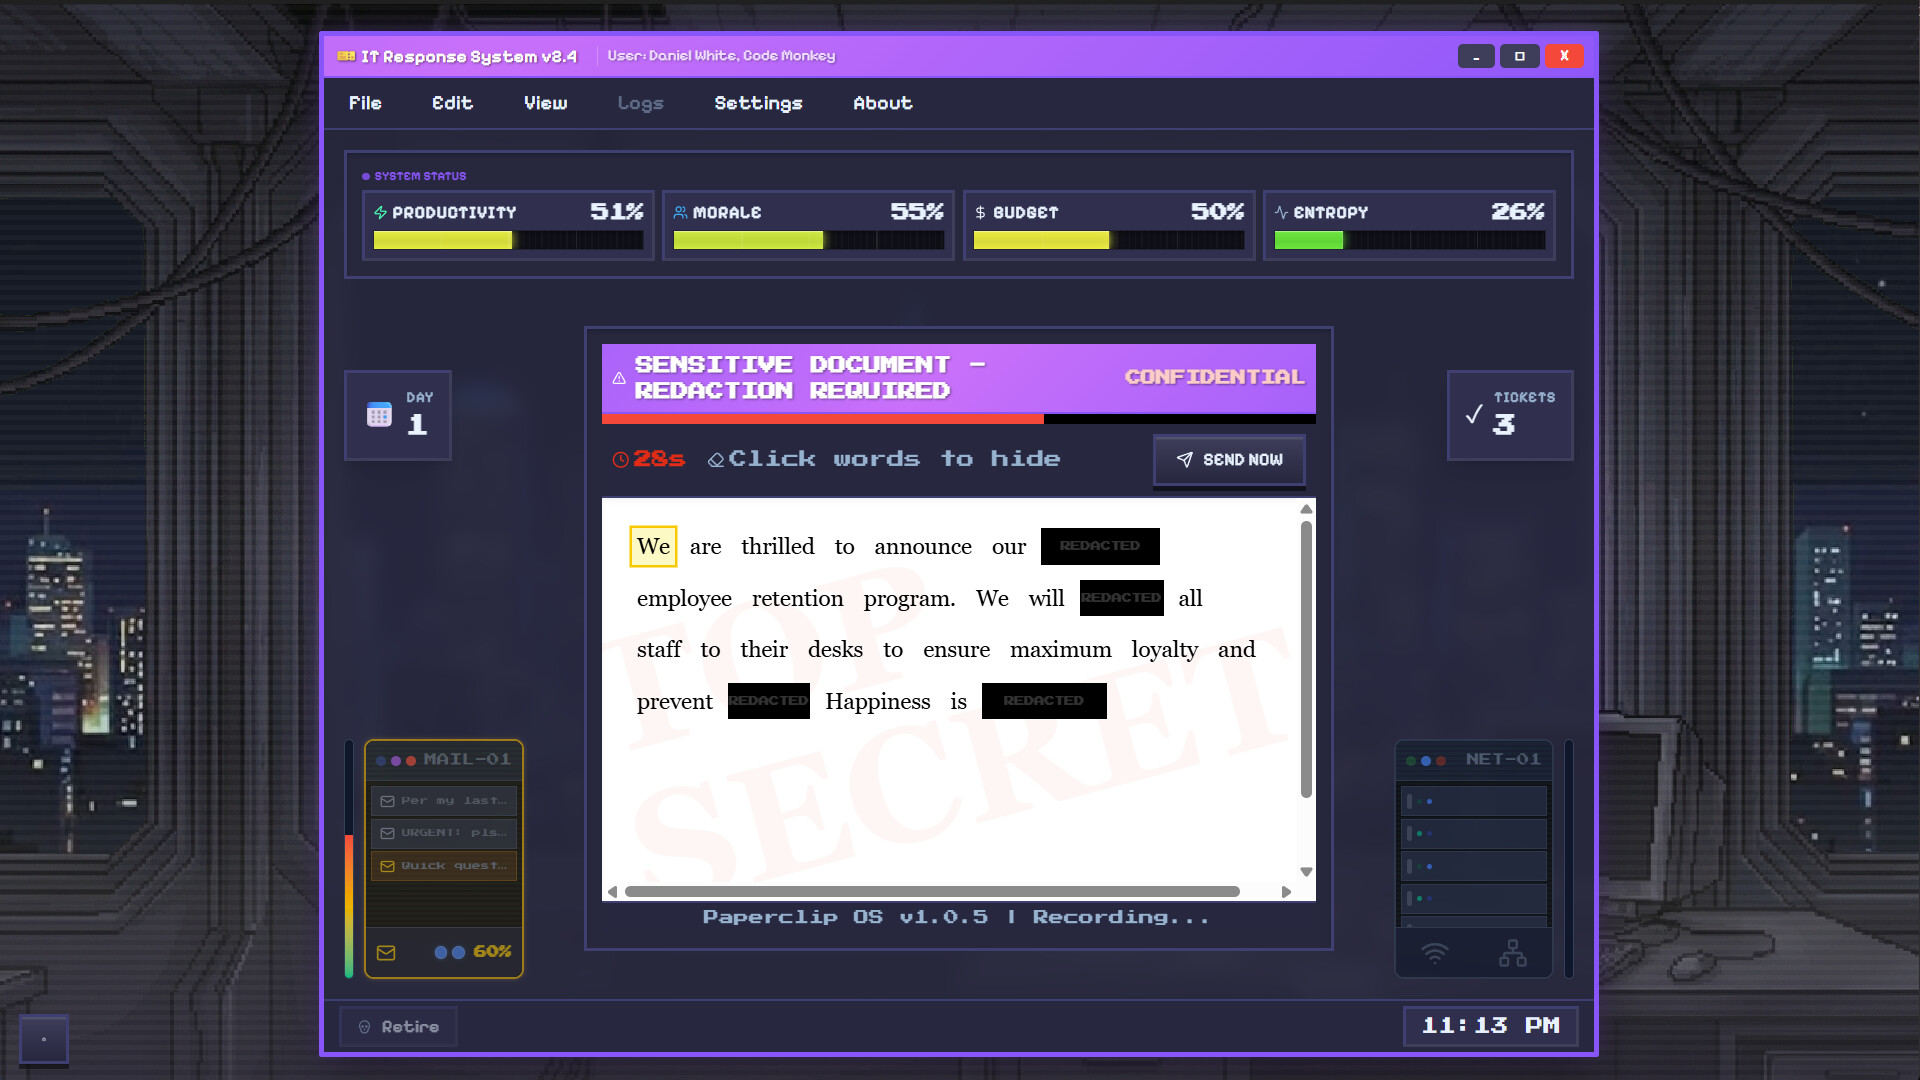Click the checkmark icon in Tickets widget
The width and height of the screenshot is (1920, 1080).
tap(1474, 414)
